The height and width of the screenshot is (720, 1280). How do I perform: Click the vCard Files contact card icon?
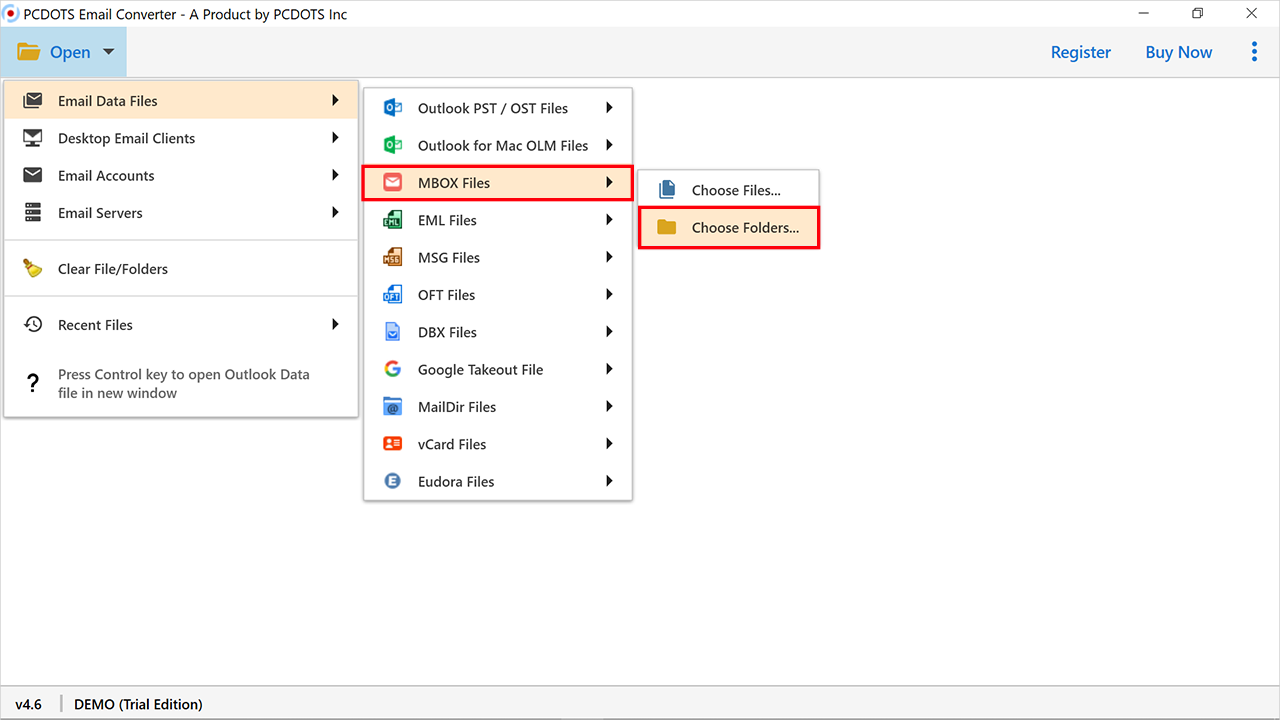click(393, 444)
